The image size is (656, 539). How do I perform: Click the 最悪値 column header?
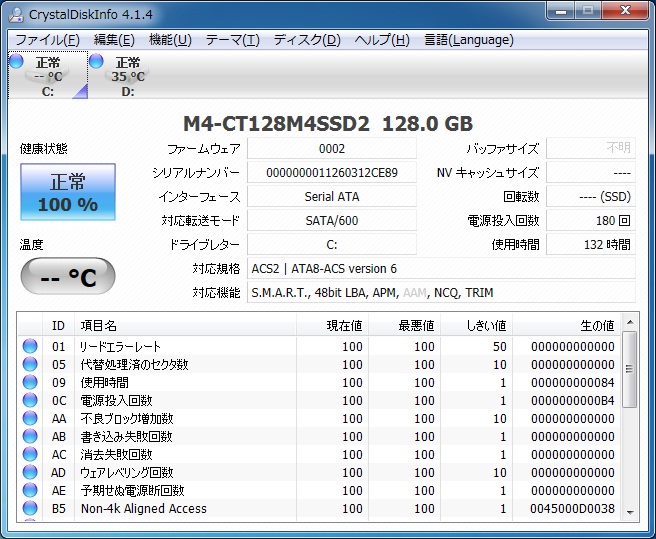click(405, 325)
